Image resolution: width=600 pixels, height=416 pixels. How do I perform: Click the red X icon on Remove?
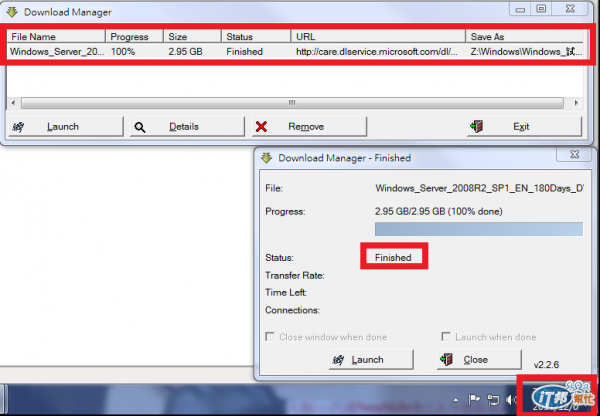point(261,127)
